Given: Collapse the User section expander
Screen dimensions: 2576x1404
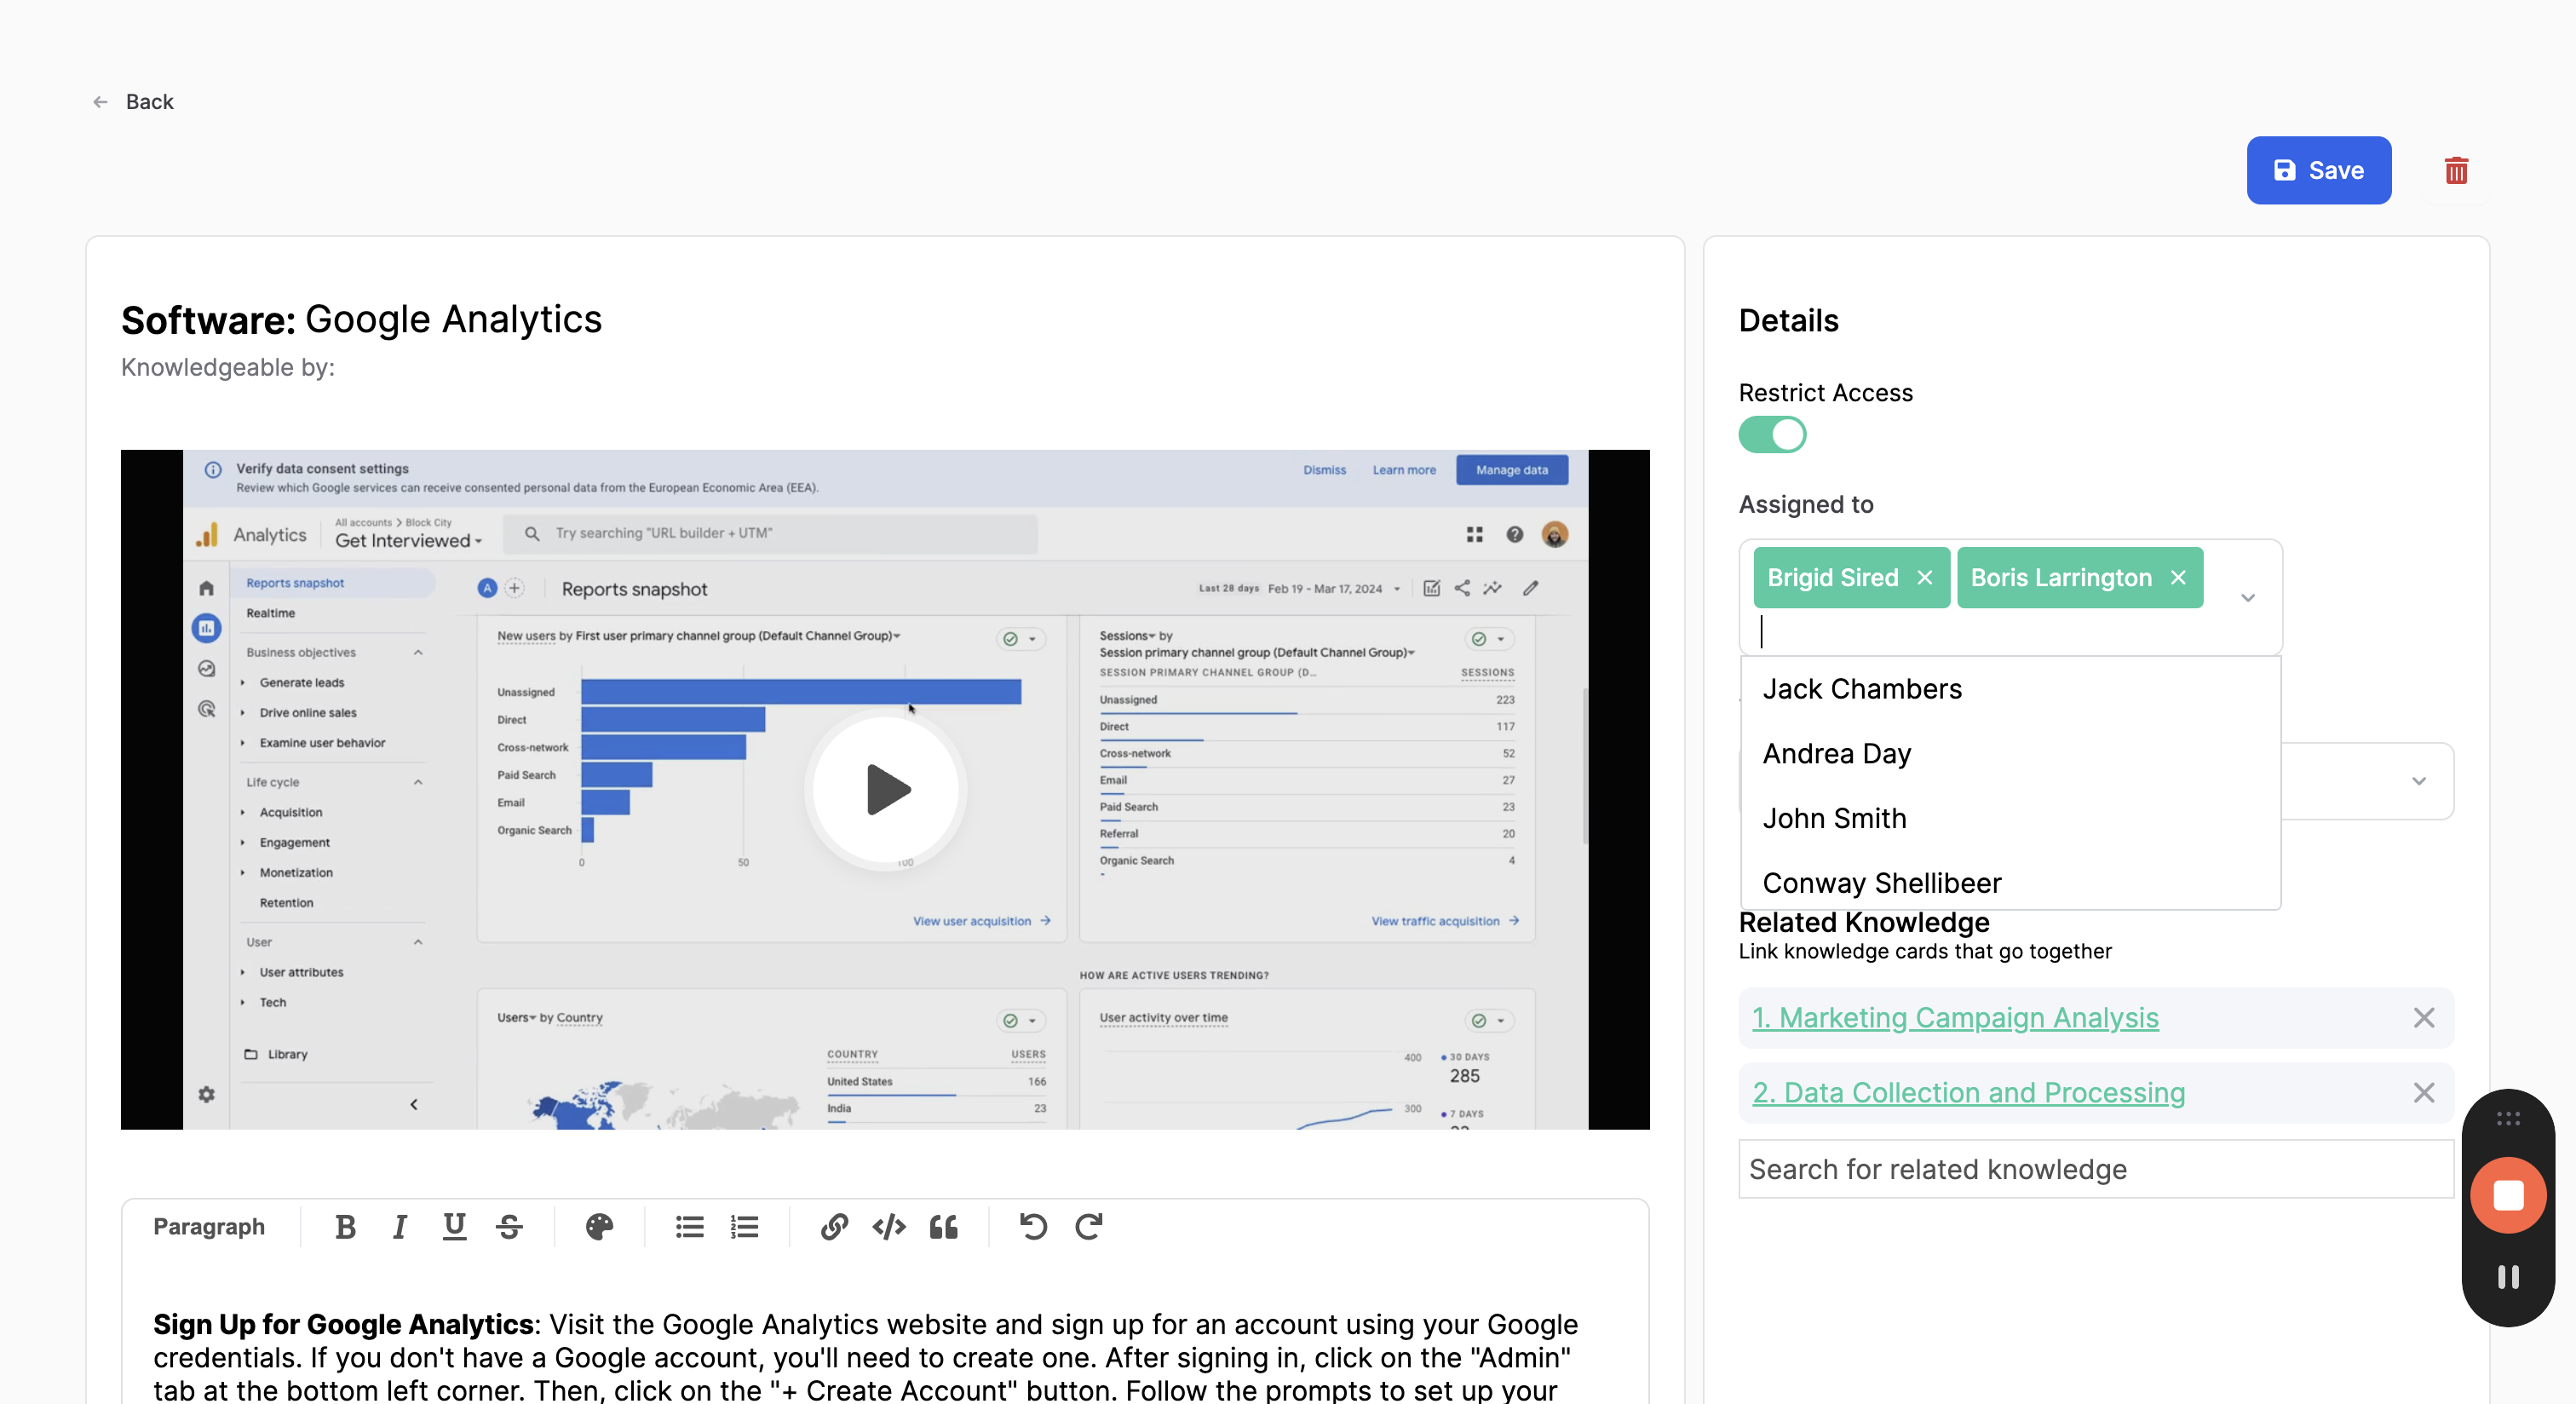Looking at the screenshot, I should click(417, 942).
